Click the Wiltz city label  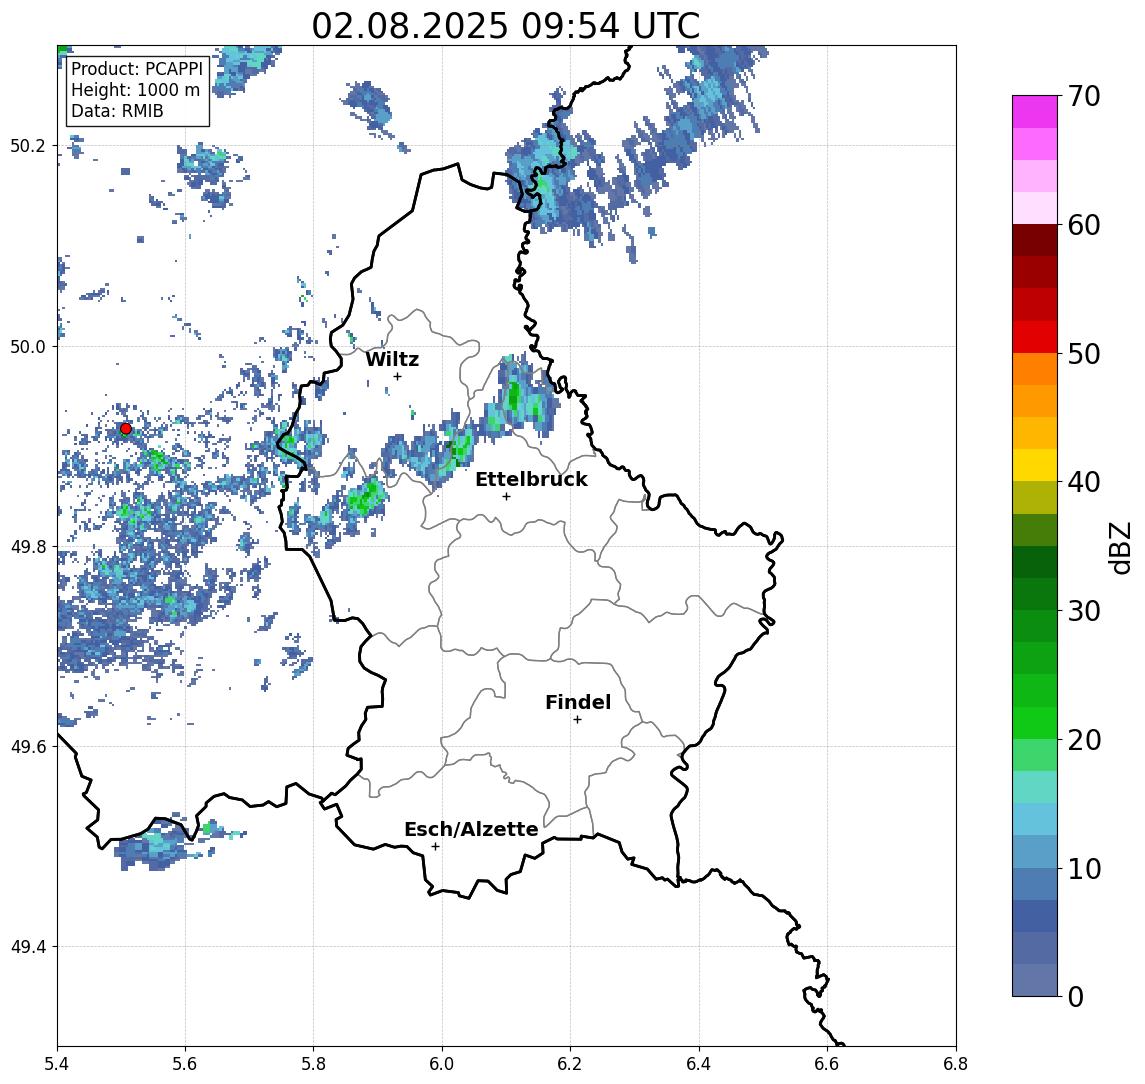392,359
